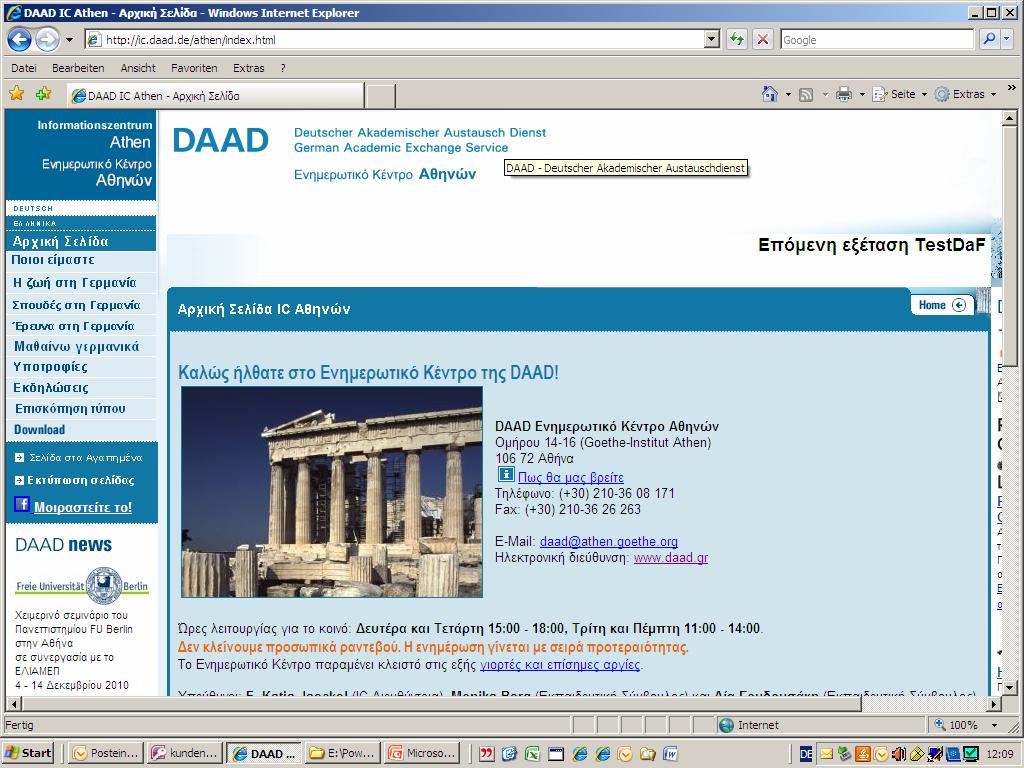
Task: Click the magnifier search icon
Action: [x=989, y=40]
